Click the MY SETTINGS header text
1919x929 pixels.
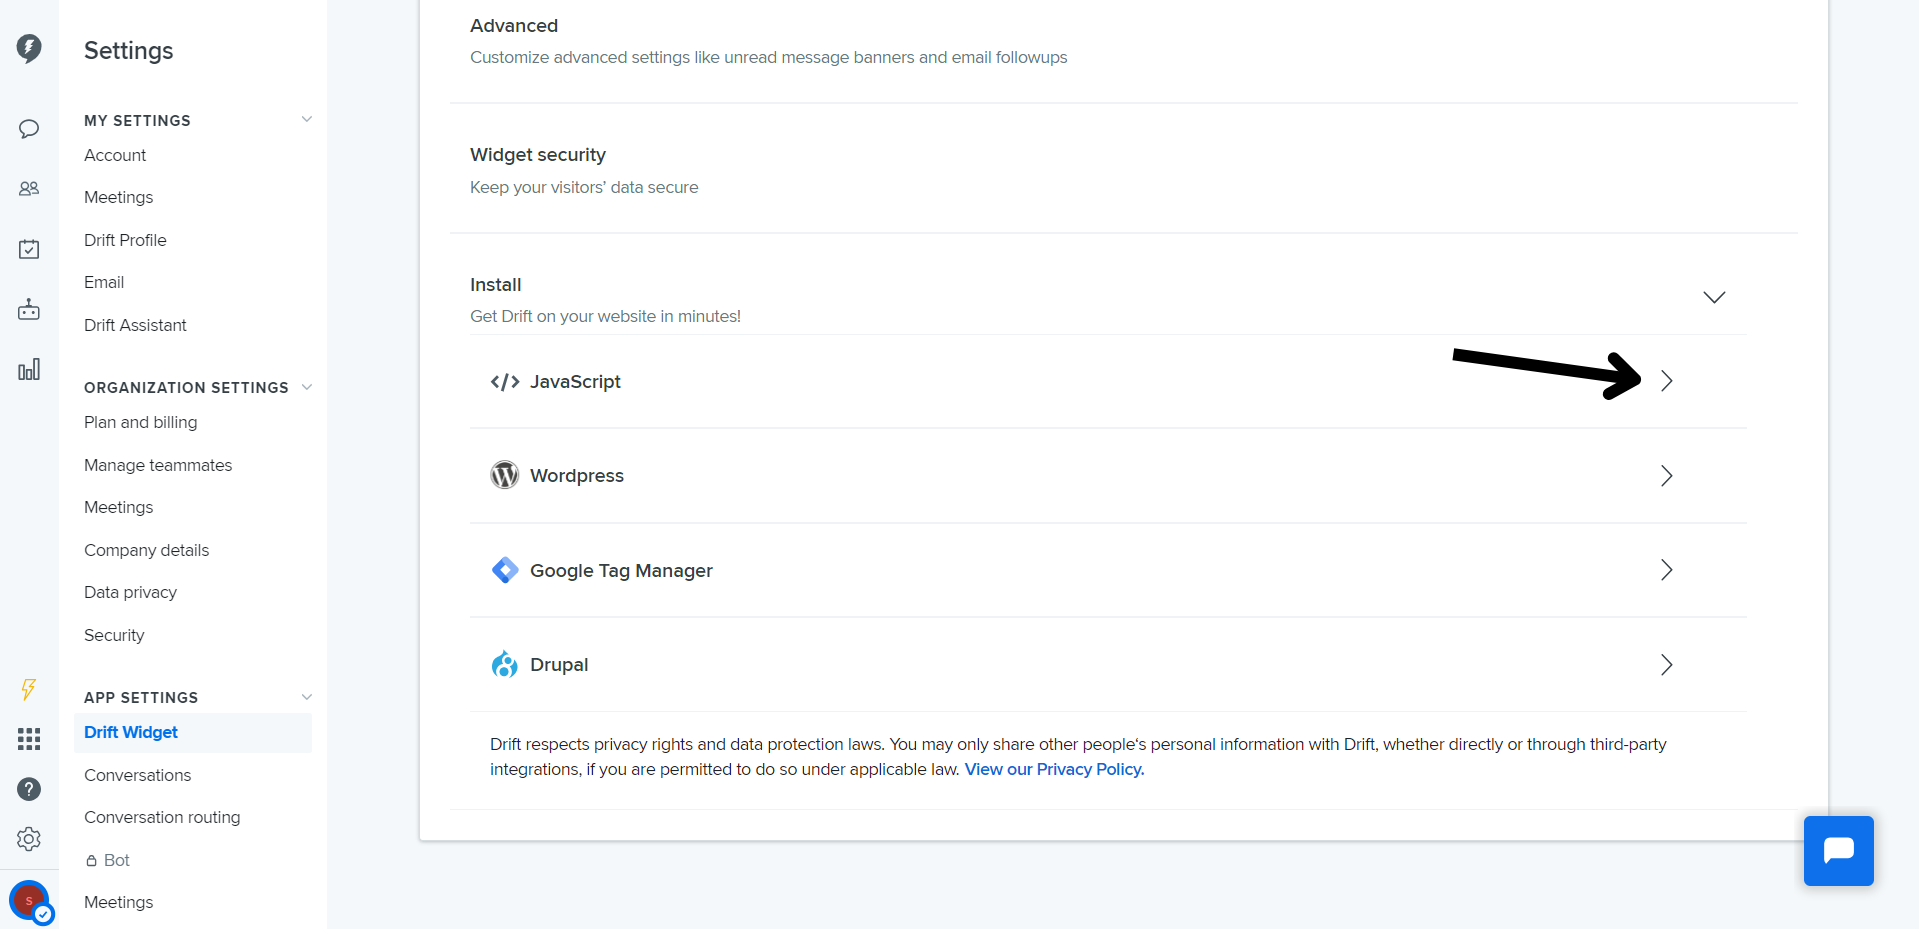(137, 120)
